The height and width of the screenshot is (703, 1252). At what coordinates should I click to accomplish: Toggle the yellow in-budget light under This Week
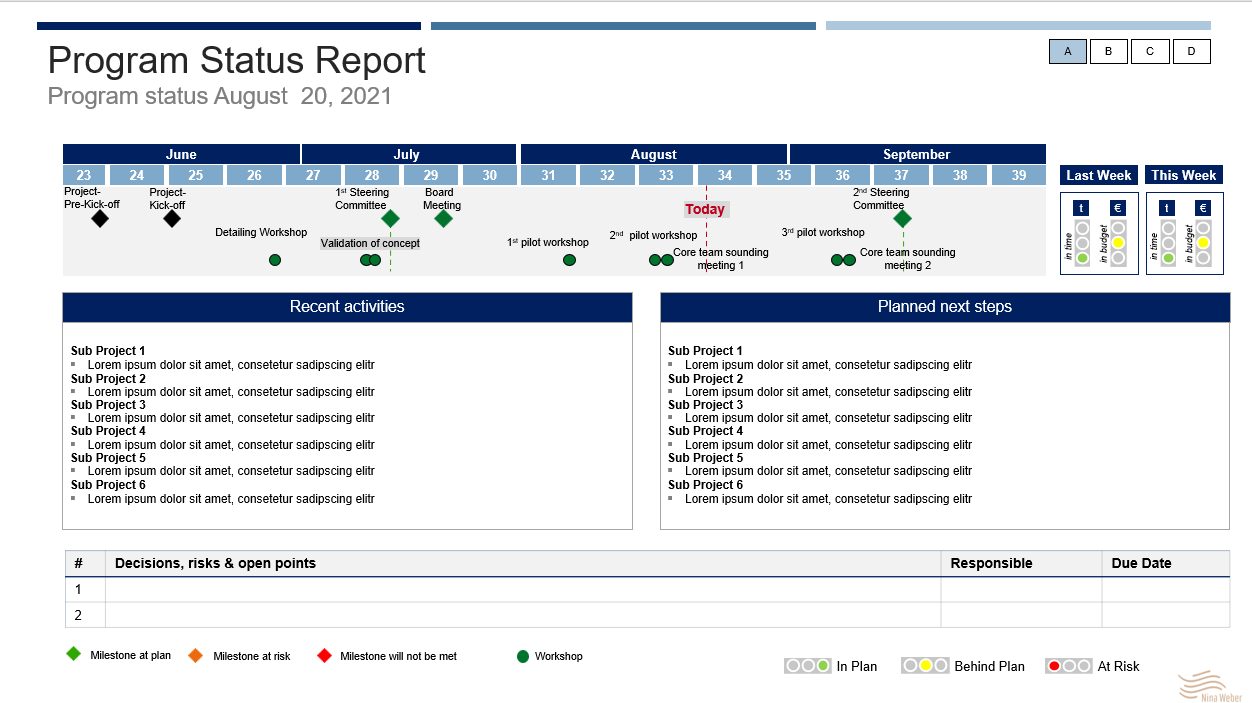tap(1203, 243)
